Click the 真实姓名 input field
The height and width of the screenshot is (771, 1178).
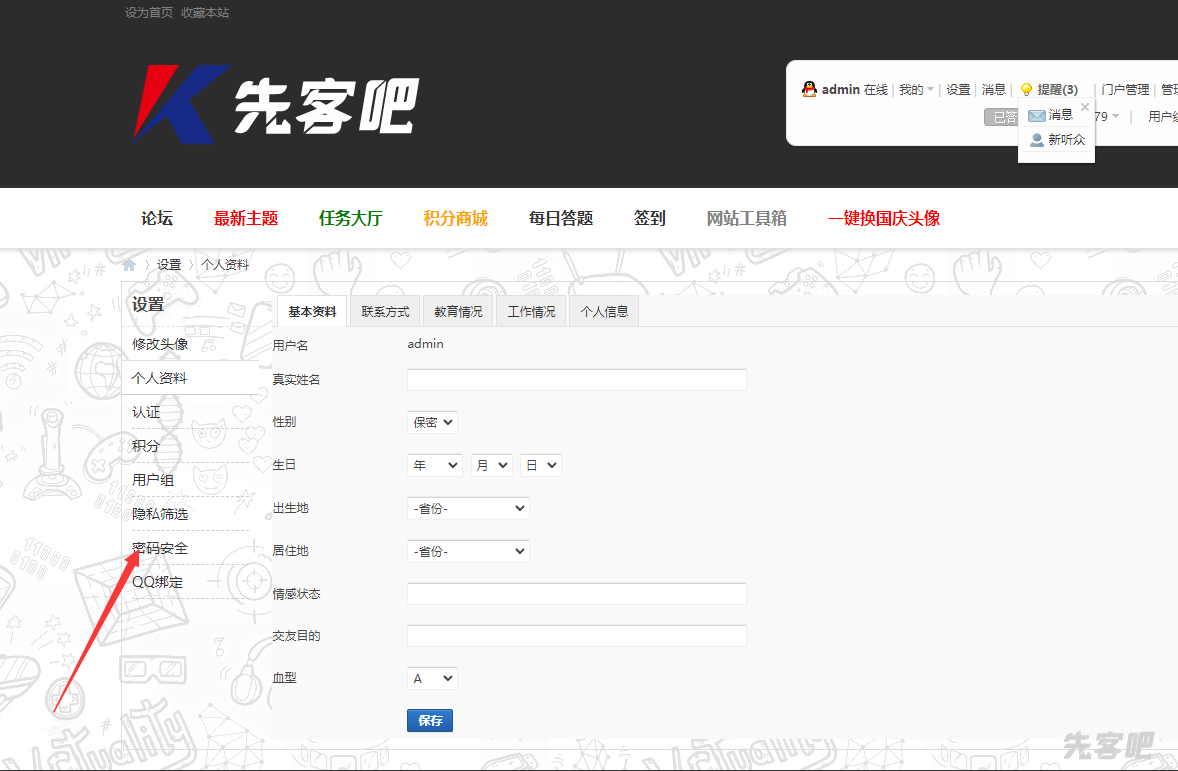(576, 380)
